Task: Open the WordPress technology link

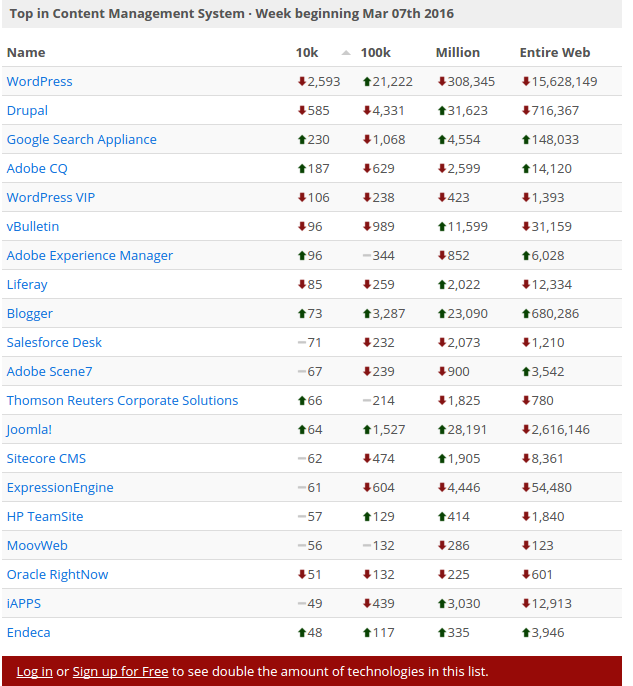Action: [x=39, y=81]
